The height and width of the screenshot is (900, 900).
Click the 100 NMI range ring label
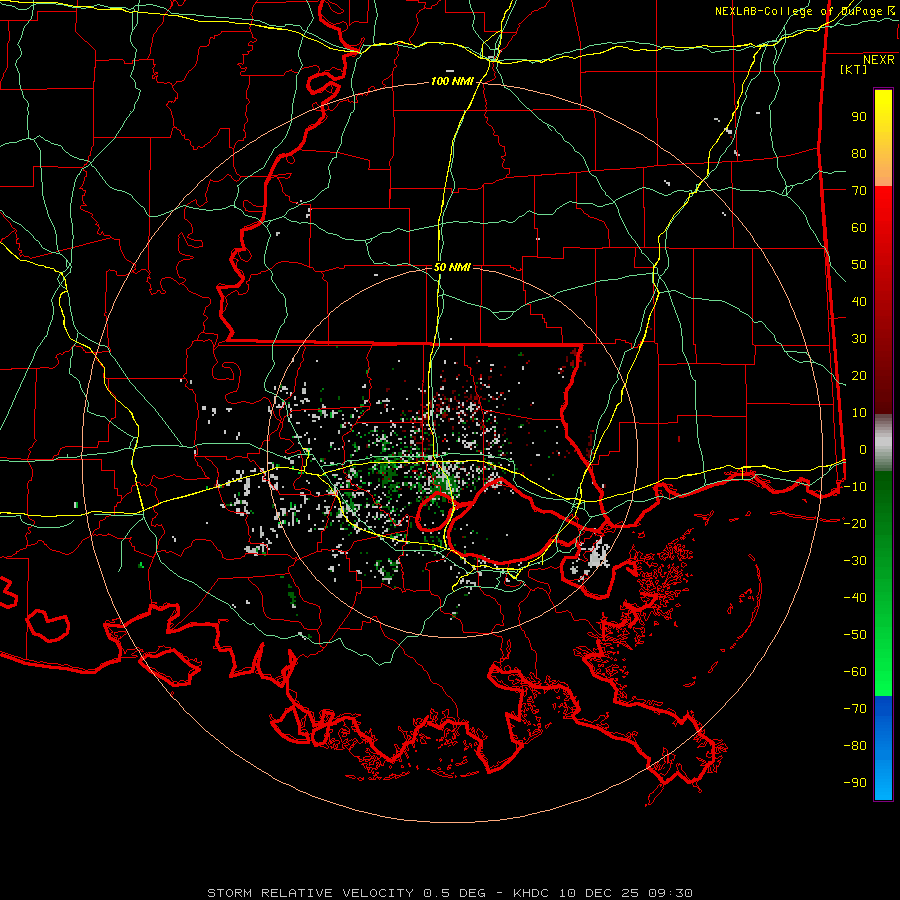pyautogui.click(x=452, y=82)
